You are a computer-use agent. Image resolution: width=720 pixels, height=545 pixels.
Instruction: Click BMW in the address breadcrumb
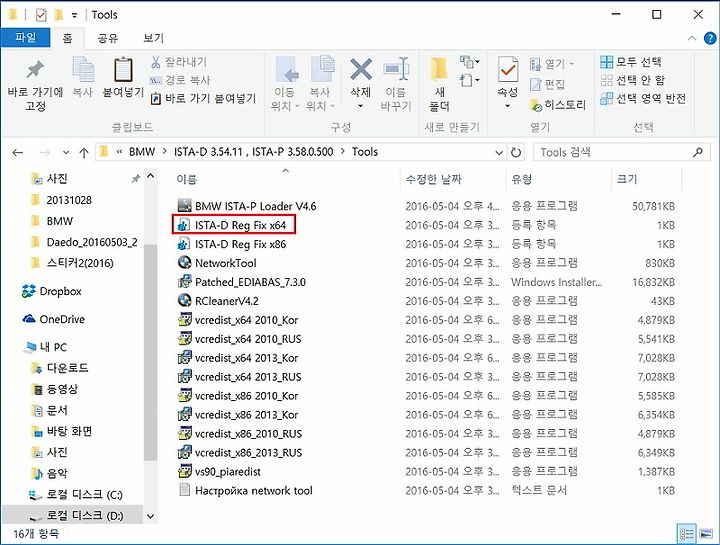[142, 152]
